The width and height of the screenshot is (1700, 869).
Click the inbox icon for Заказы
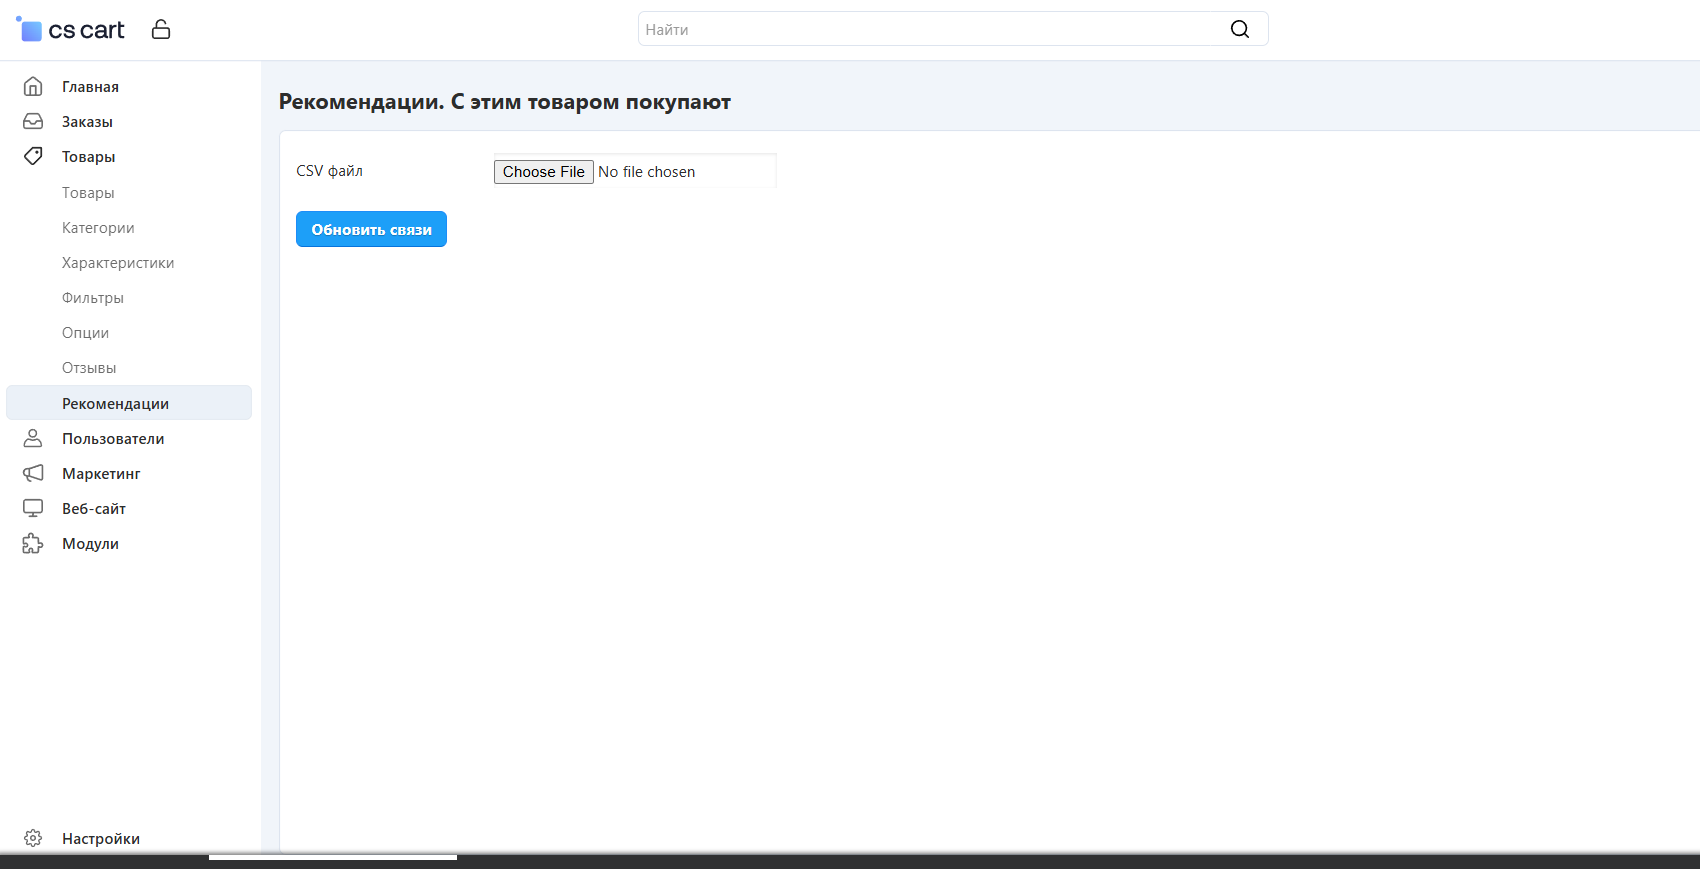click(33, 121)
